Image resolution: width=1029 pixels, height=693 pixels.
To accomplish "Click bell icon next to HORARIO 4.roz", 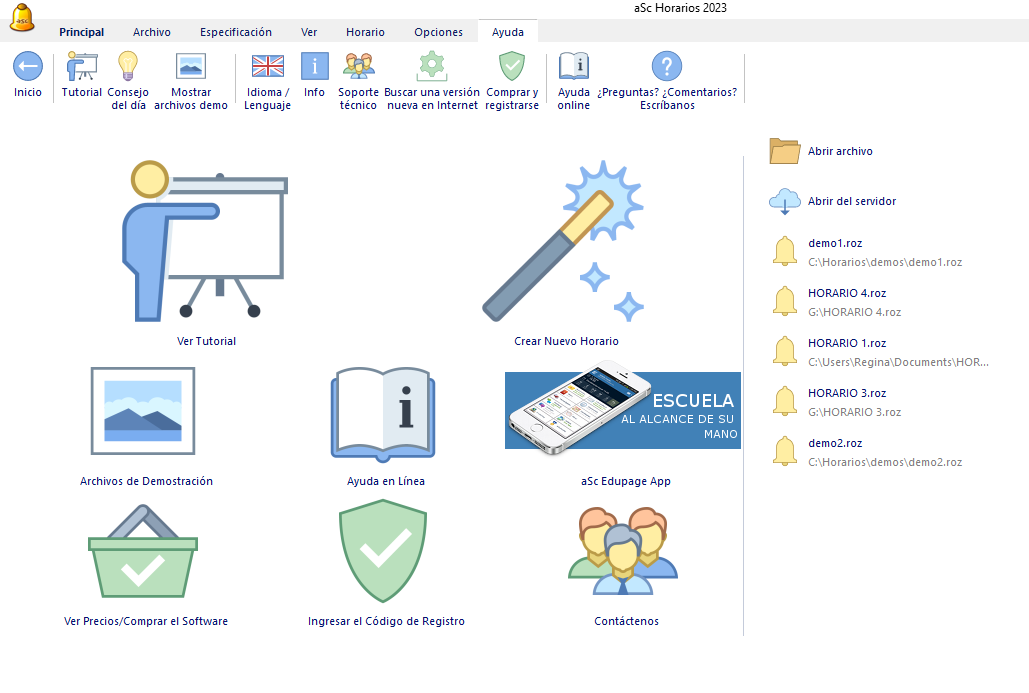I will [785, 301].
